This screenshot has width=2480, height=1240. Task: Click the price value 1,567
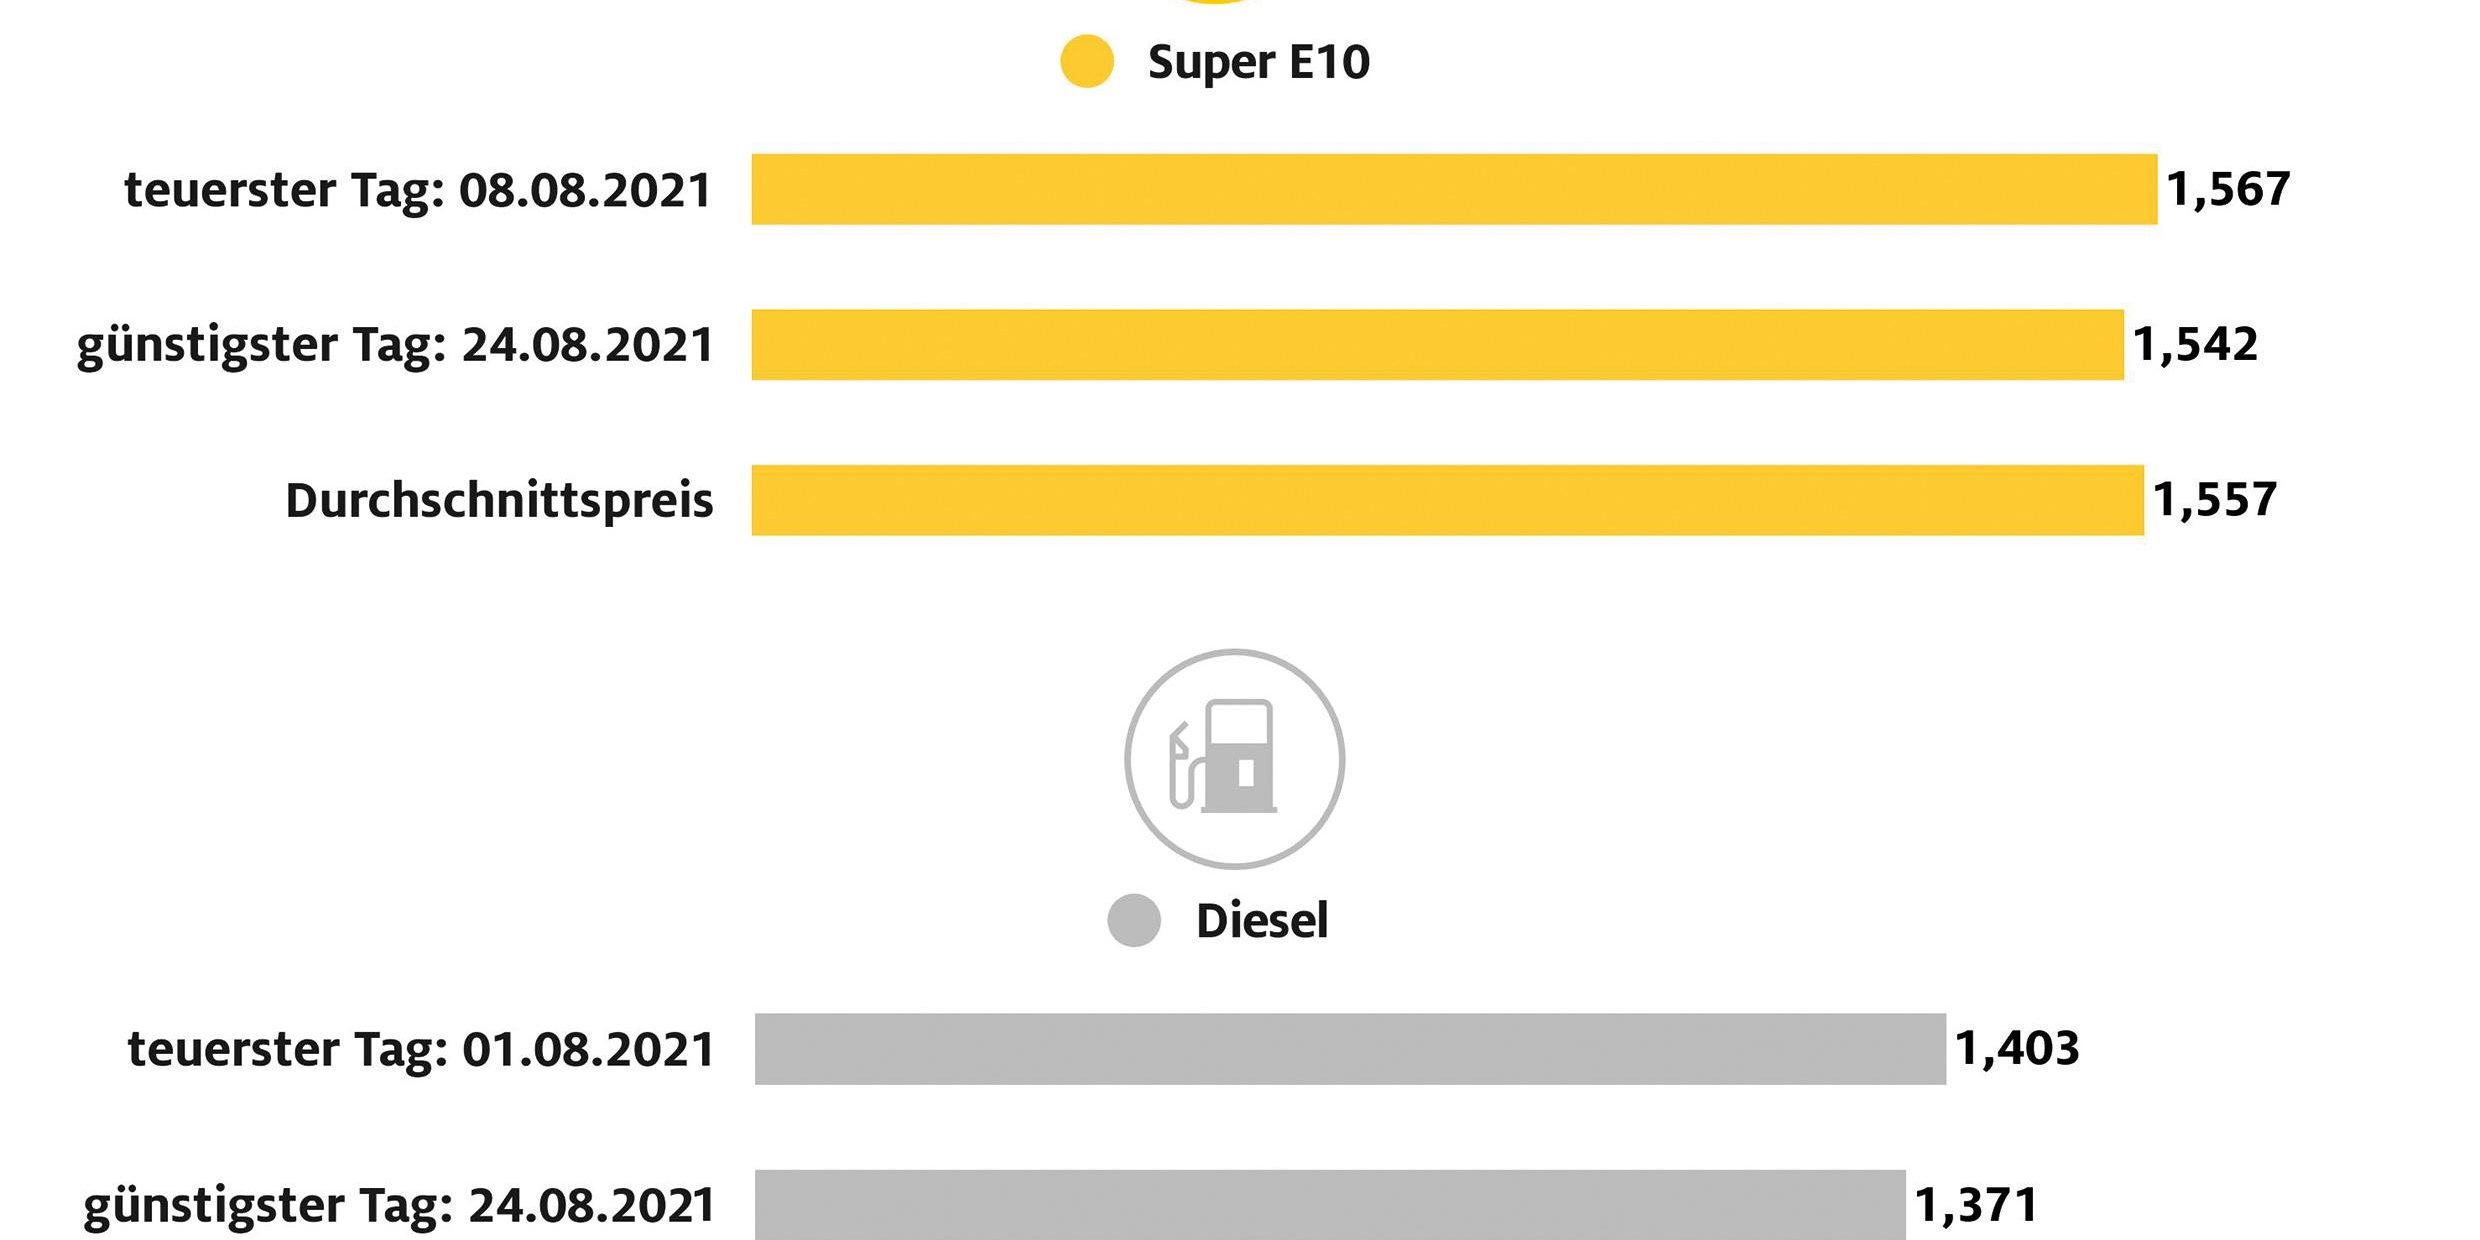pos(2228,189)
